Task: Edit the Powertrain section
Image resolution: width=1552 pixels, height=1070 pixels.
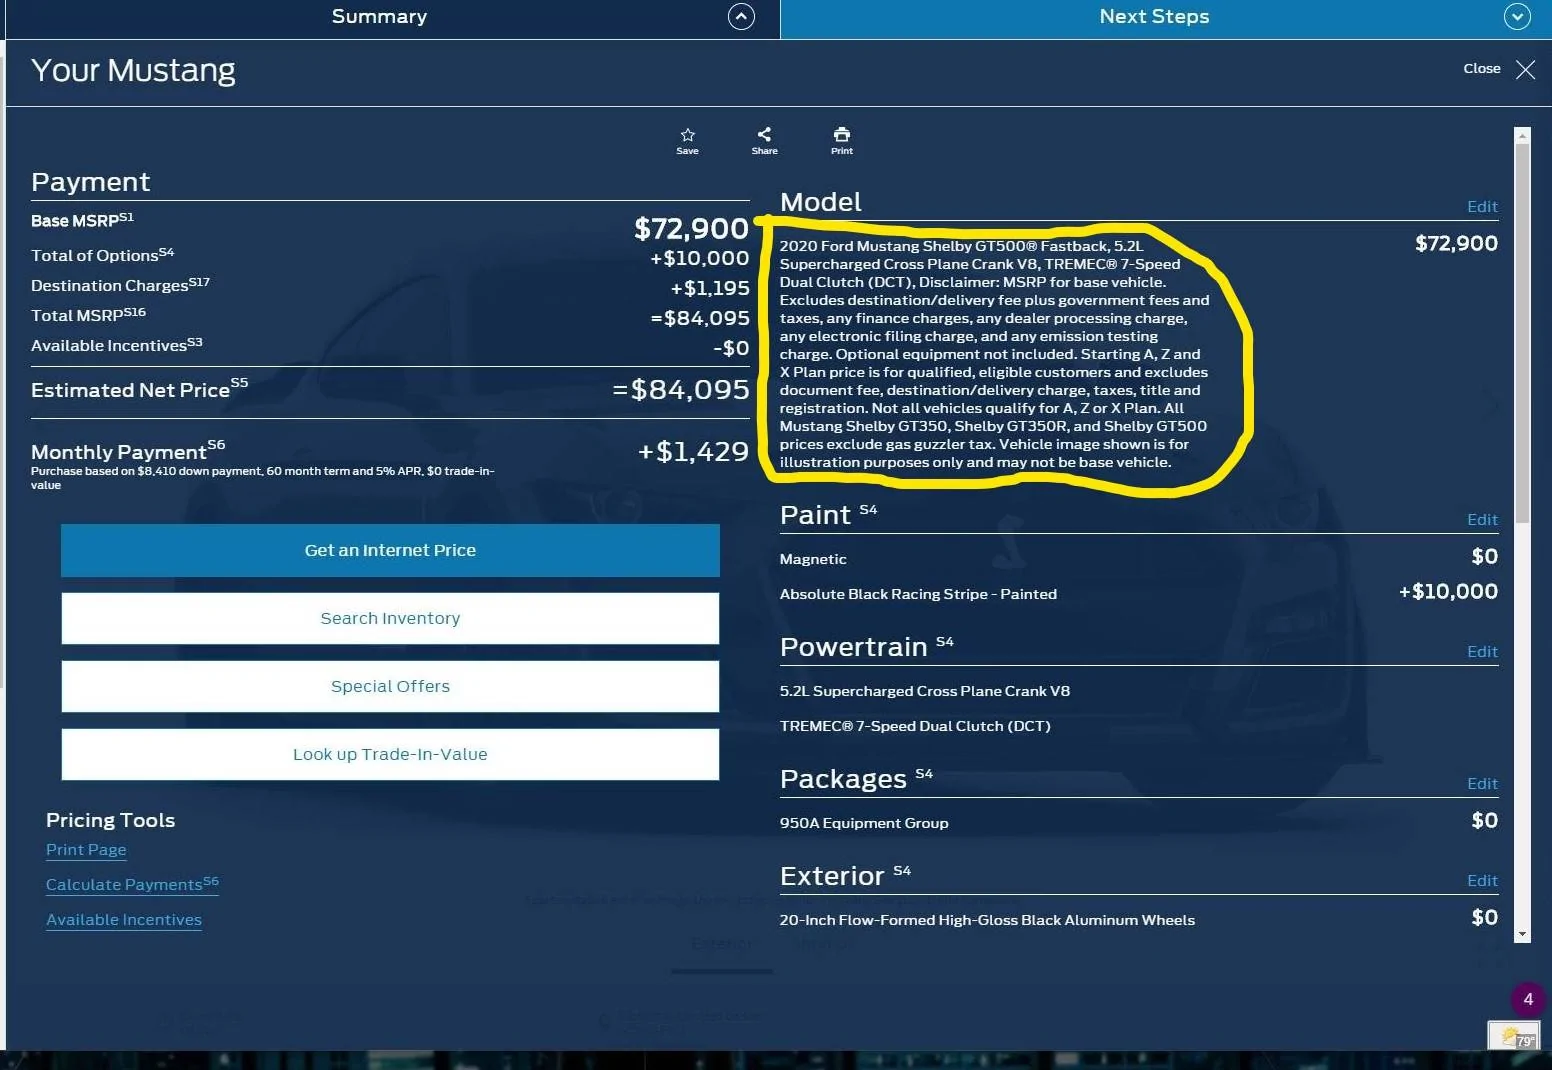Action: (x=1482, y=651)
